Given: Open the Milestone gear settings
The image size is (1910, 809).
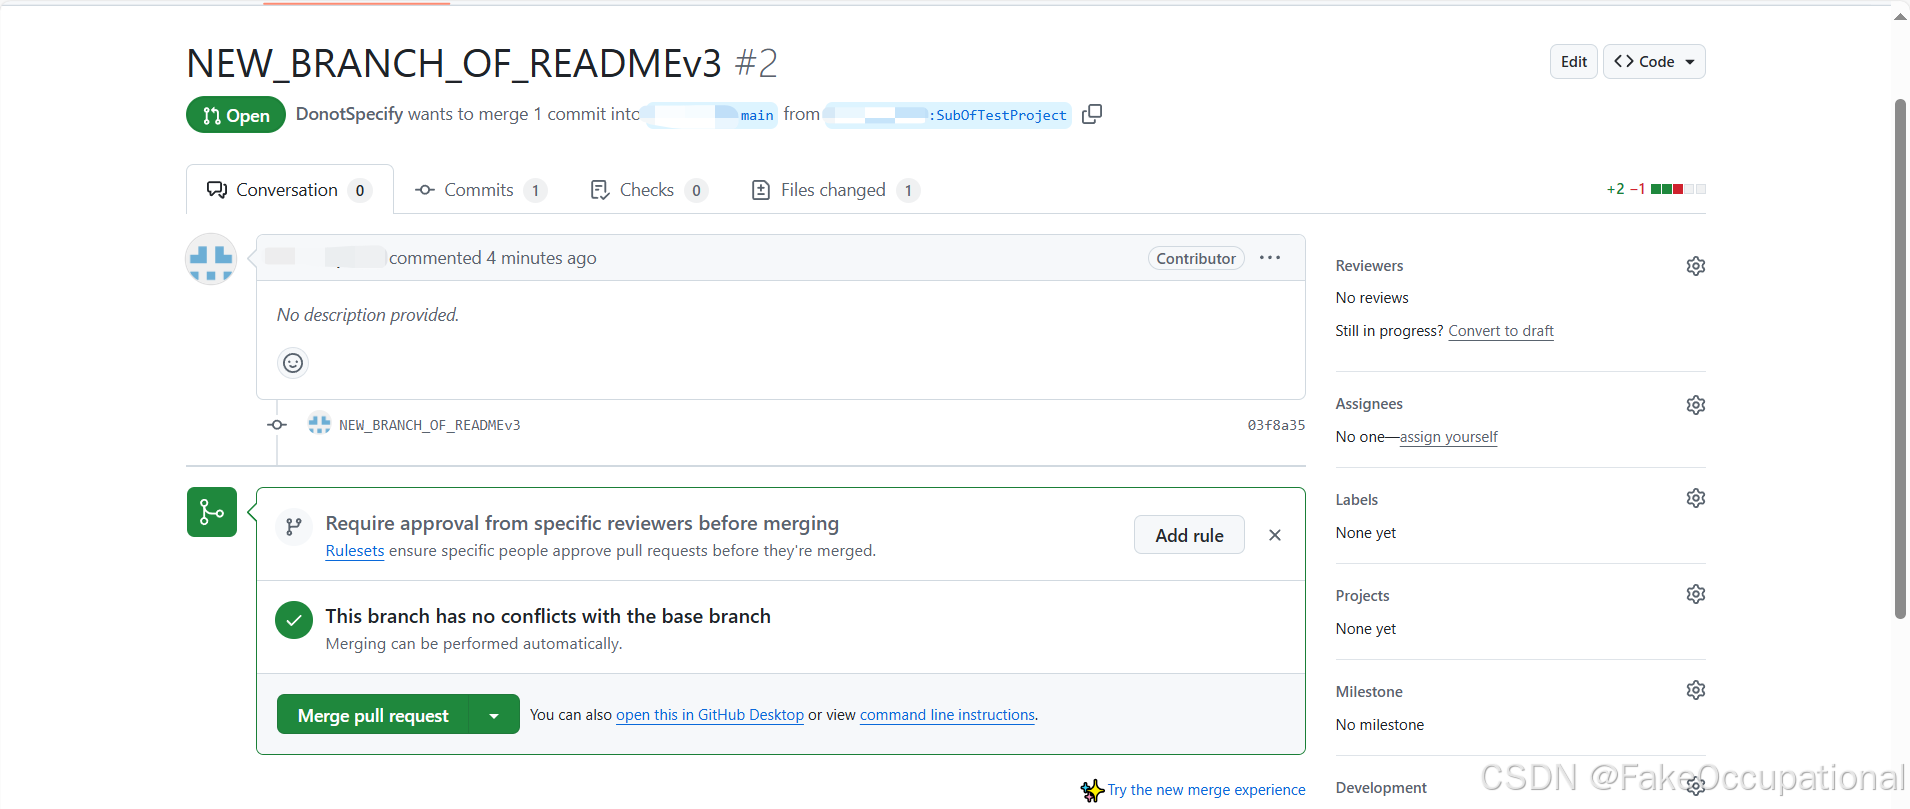Looking at the screenshot, I should [1695, 690].
